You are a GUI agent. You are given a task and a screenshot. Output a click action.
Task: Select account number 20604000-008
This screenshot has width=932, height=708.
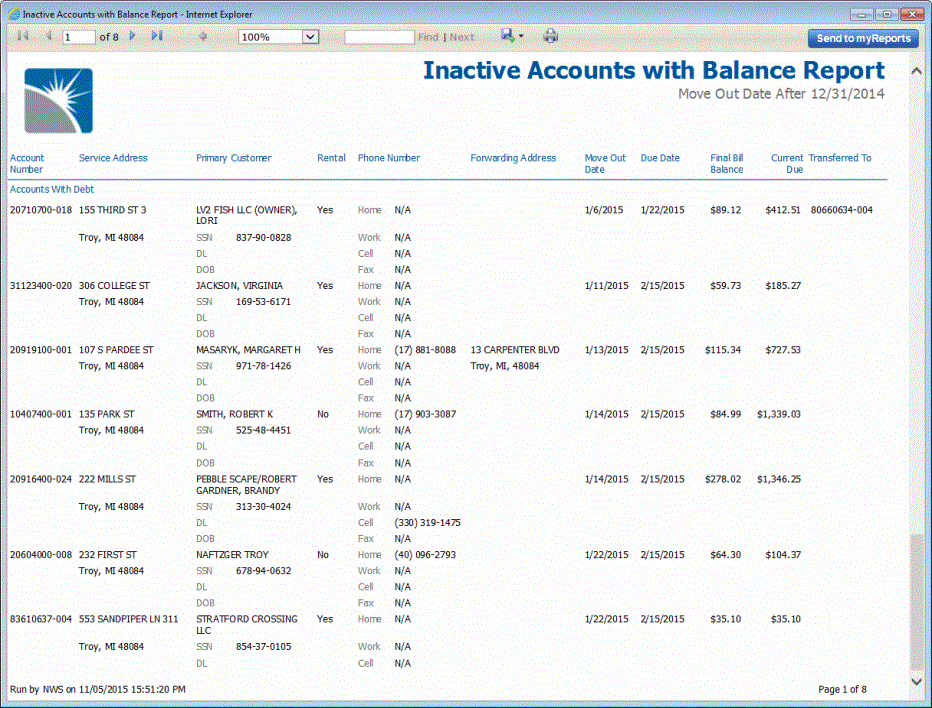40,555
